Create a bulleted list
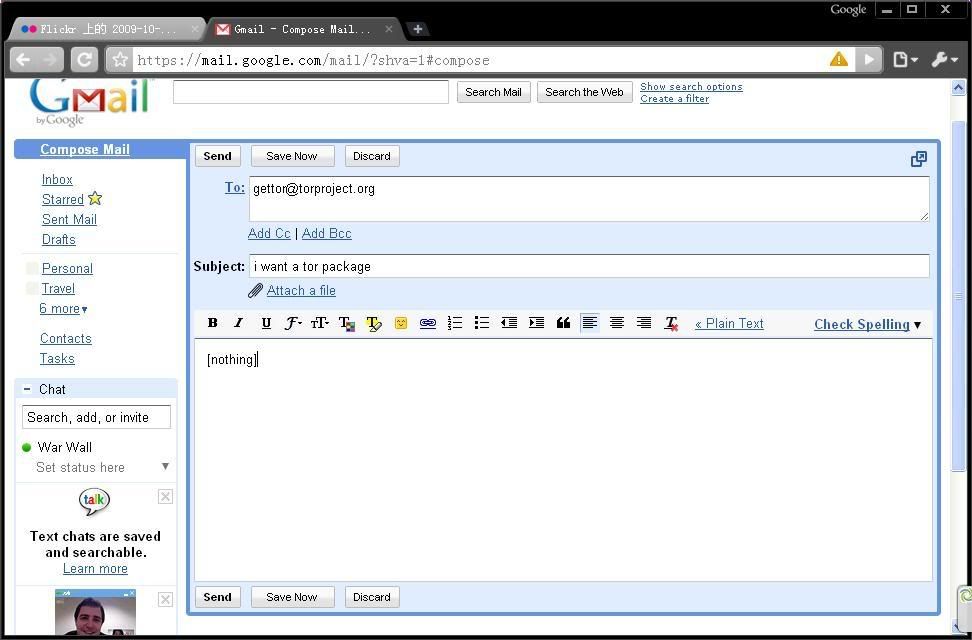 coord(482,322)
